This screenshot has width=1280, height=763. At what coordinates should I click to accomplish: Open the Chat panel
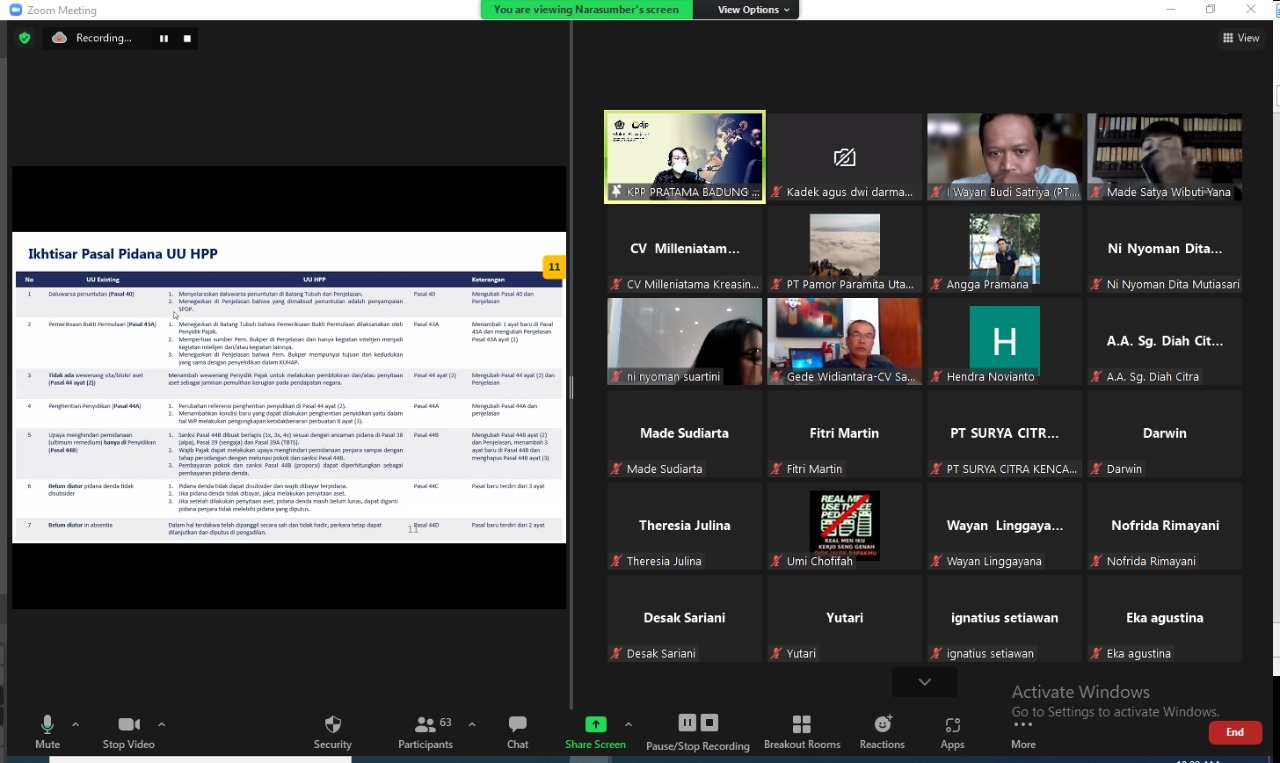tap(517, 725)
